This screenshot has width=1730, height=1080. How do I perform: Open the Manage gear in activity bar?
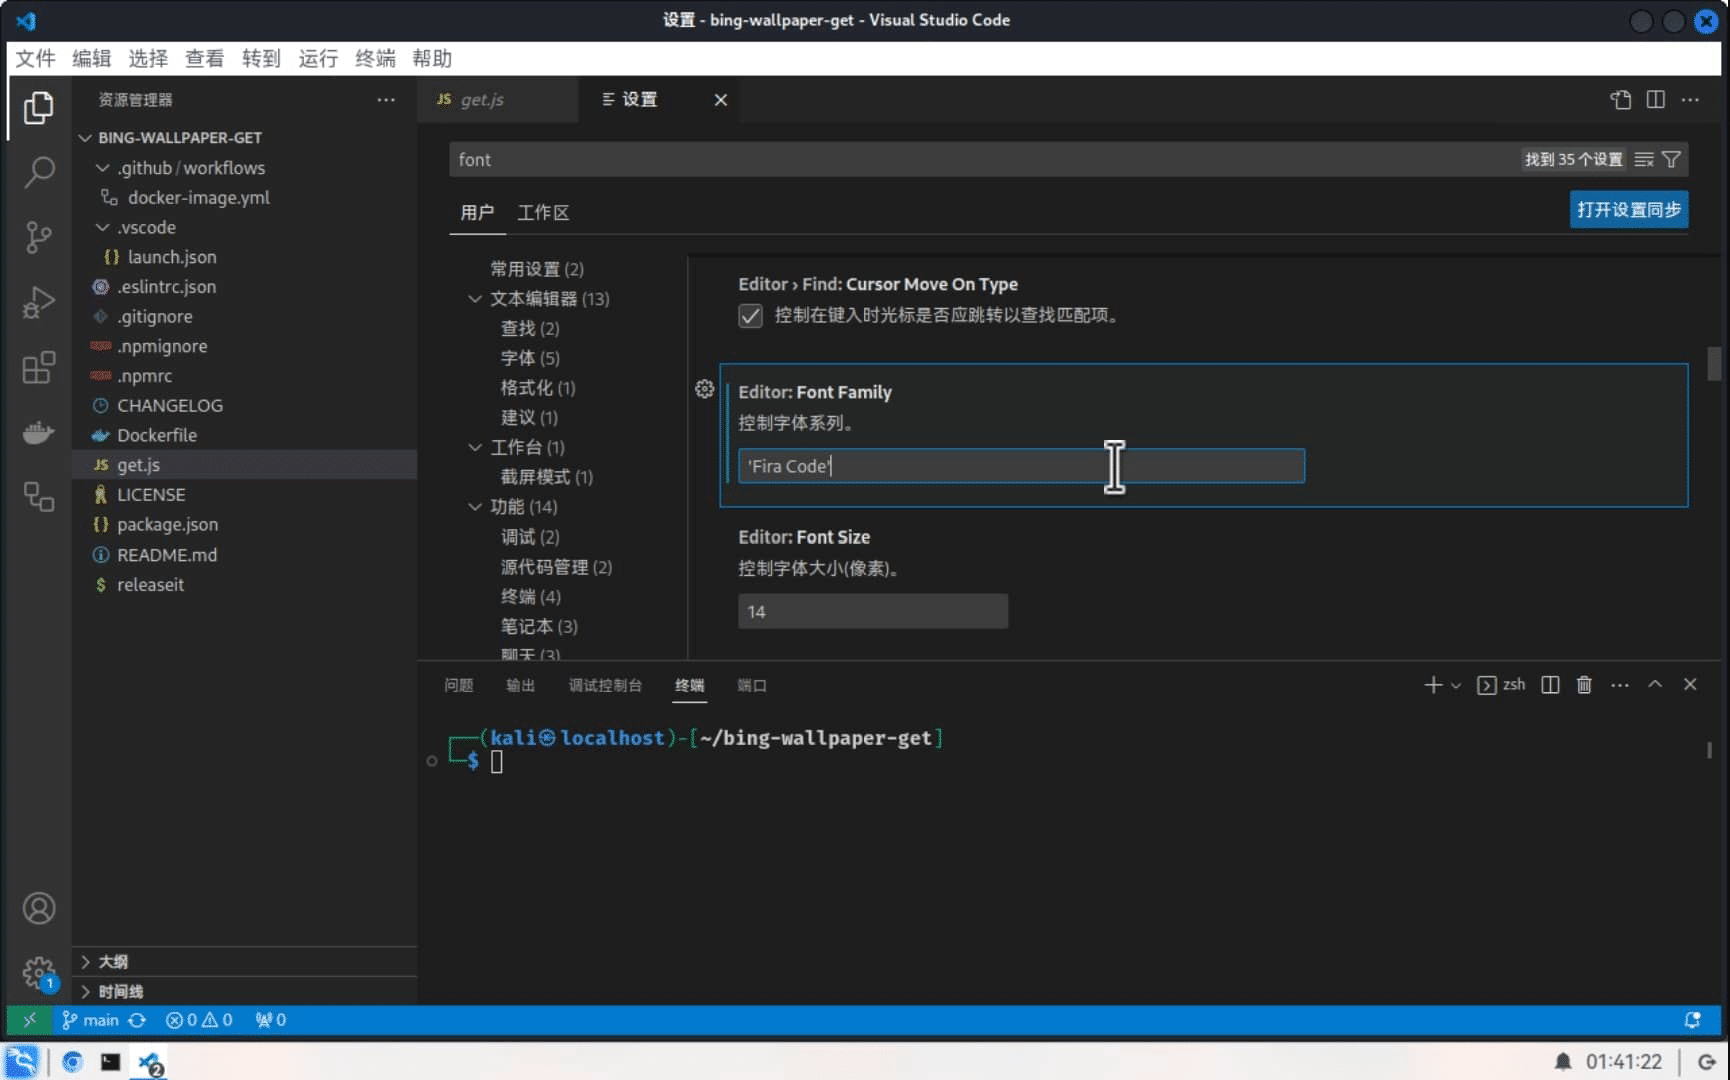[x=38, y=972]
